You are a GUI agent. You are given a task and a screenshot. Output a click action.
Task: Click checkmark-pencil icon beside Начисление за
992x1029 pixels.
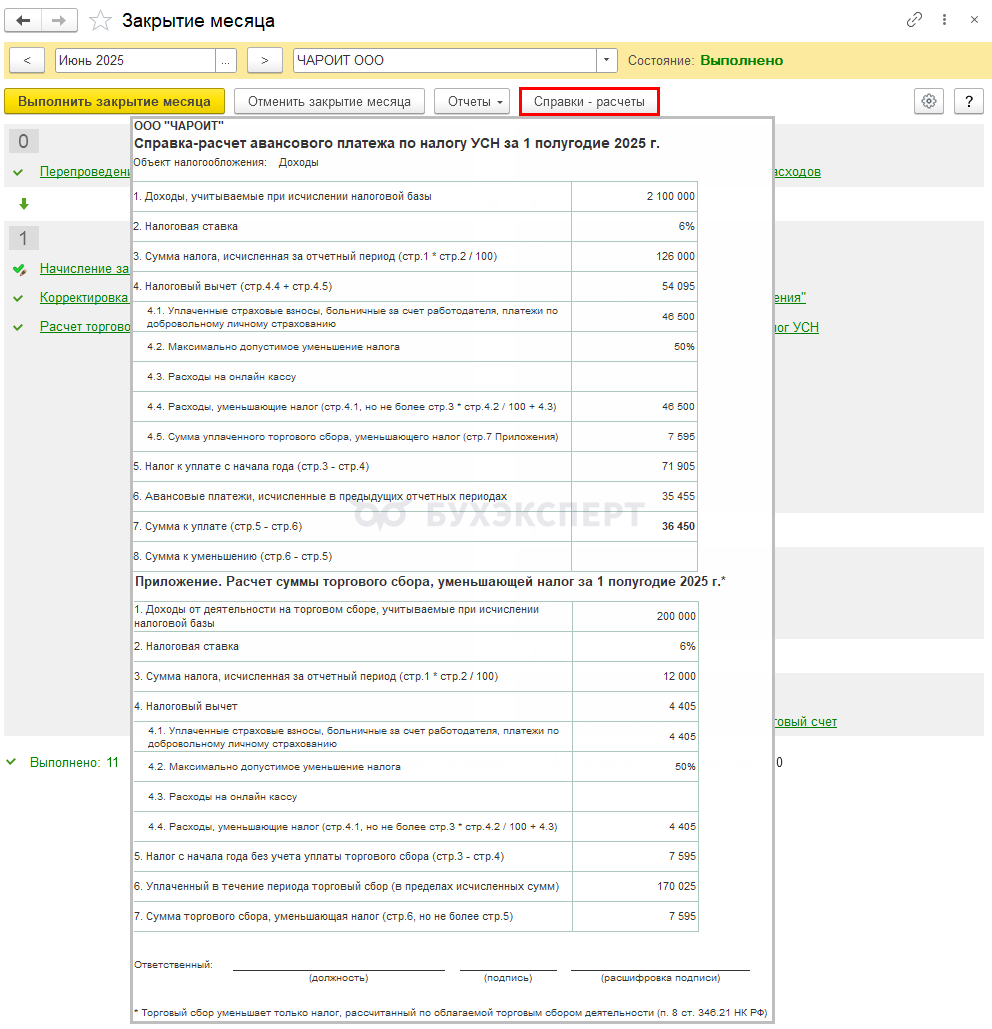click(x=20, y=269)
